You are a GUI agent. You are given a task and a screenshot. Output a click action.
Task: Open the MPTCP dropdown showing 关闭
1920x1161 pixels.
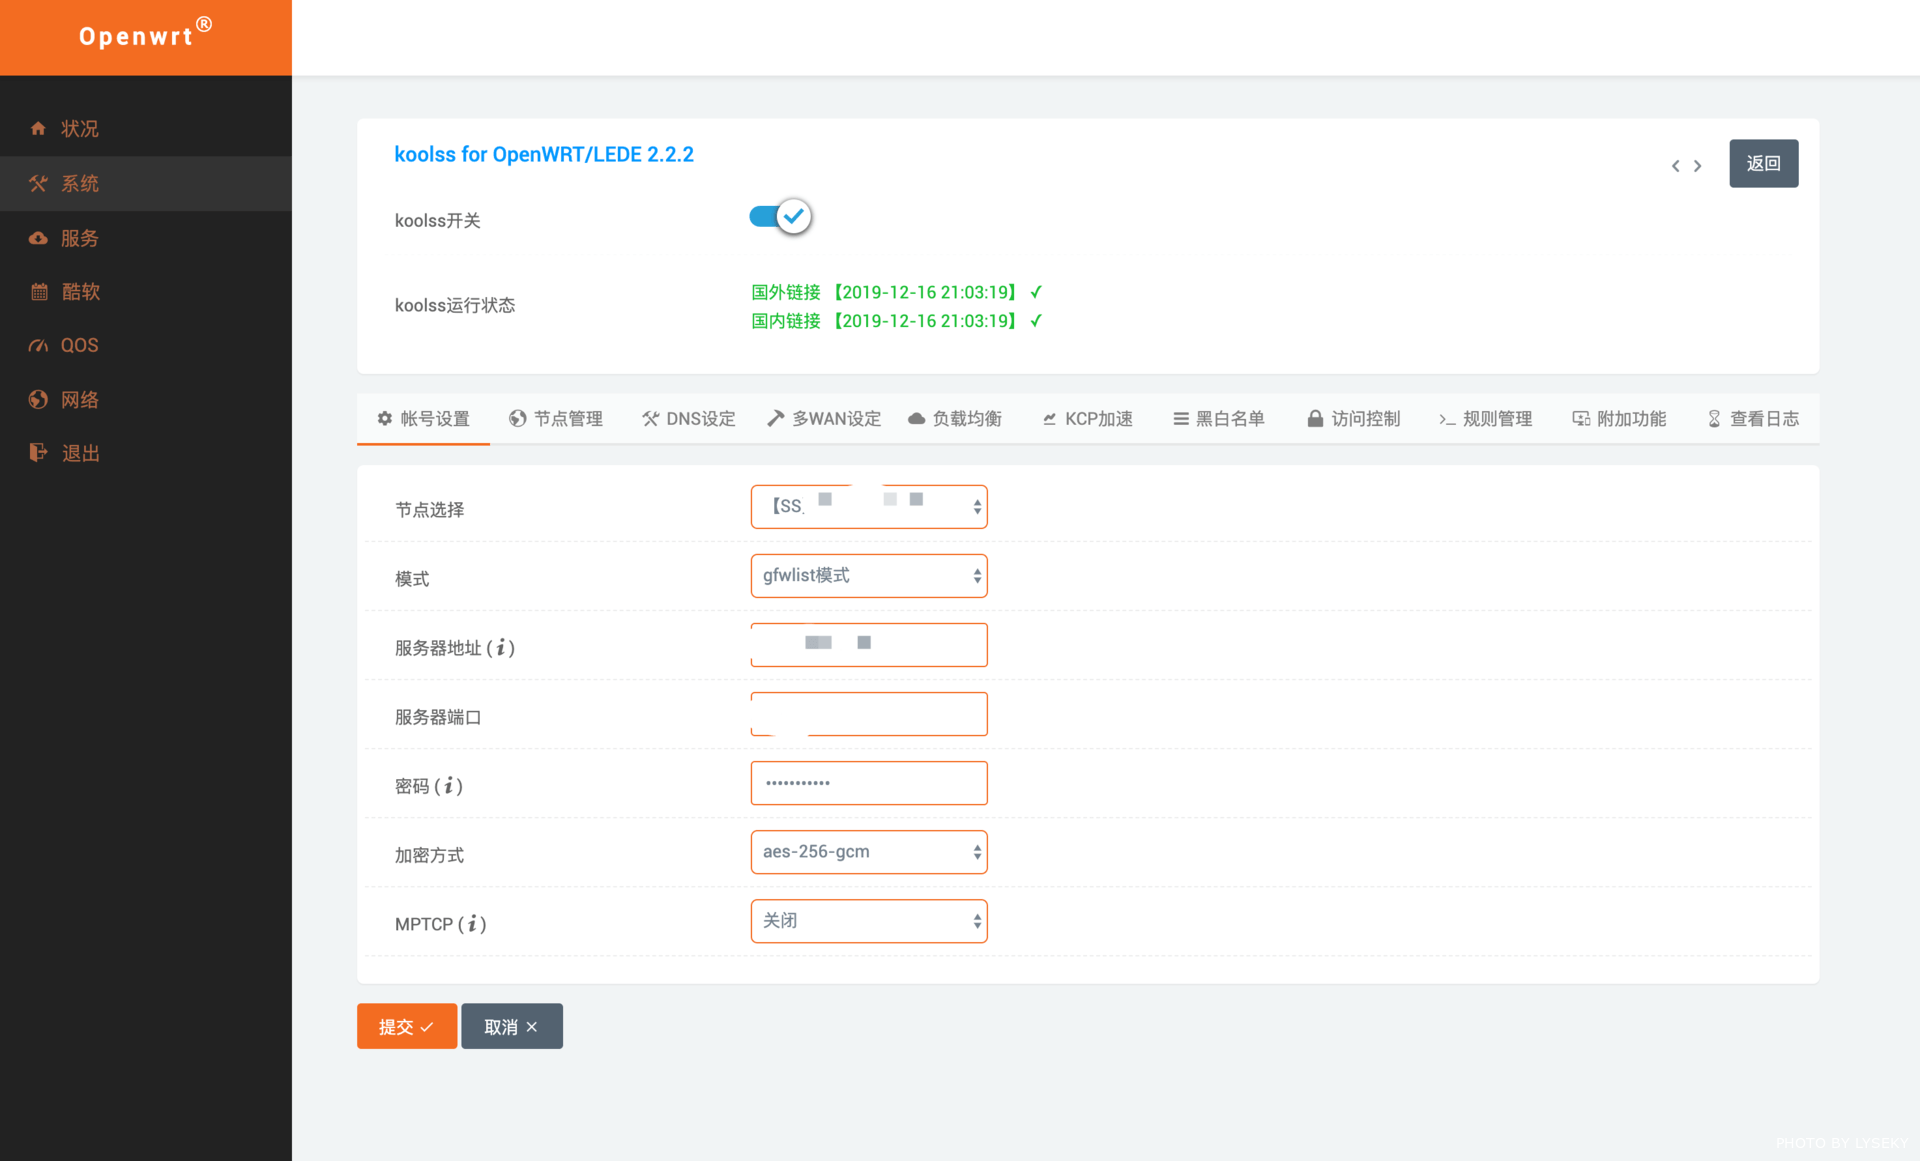pyautogui.click(x=869, y=921)
